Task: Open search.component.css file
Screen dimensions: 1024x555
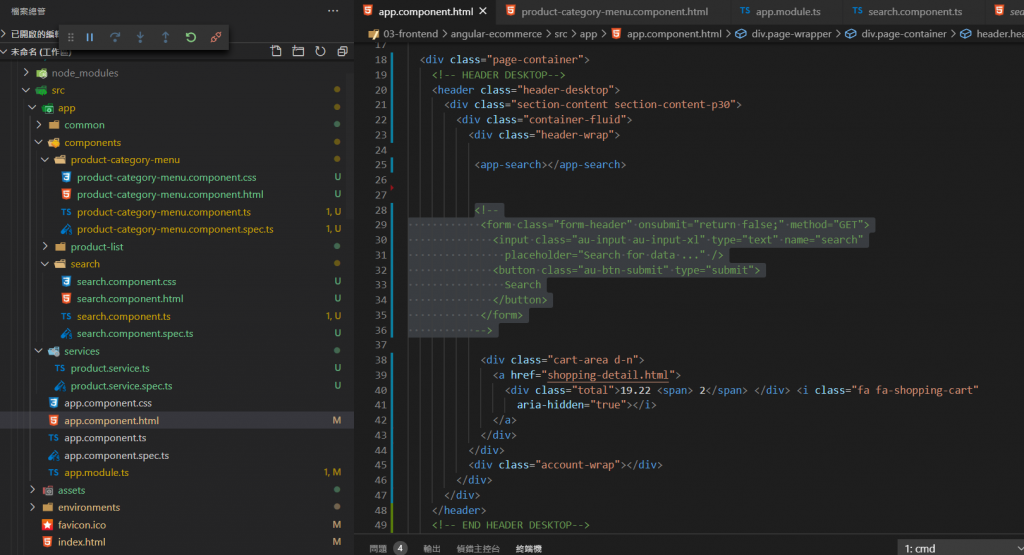Action: tap(126, 281)
